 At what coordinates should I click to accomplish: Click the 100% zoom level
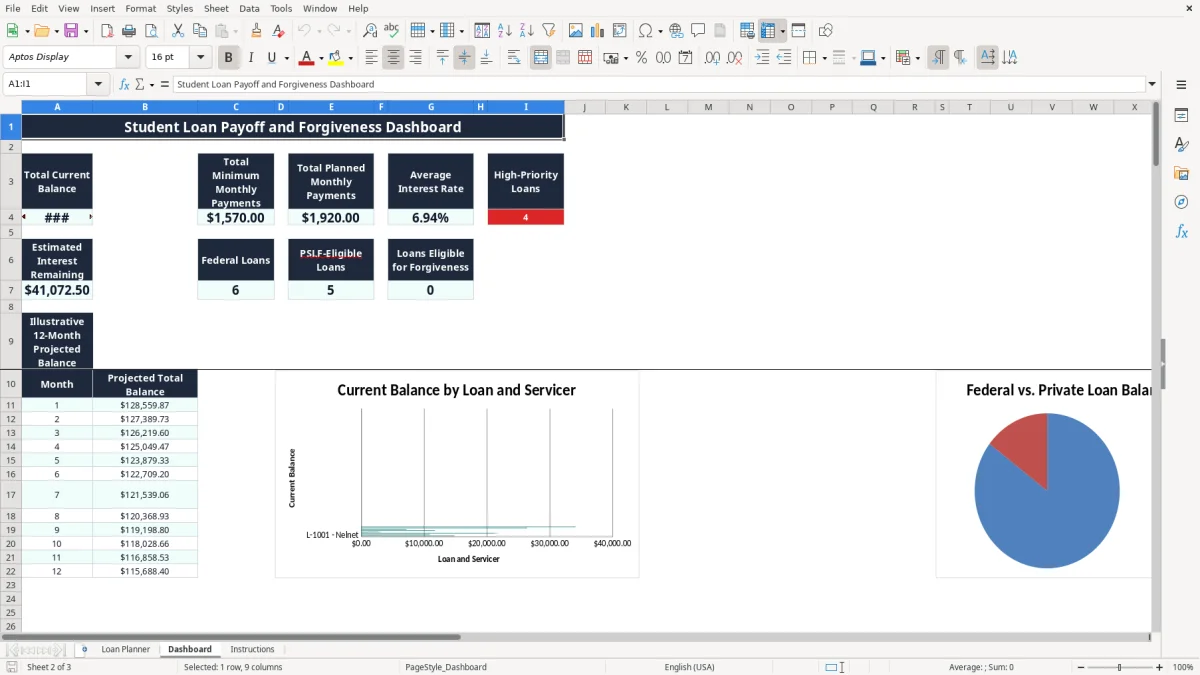[1183, 667]
